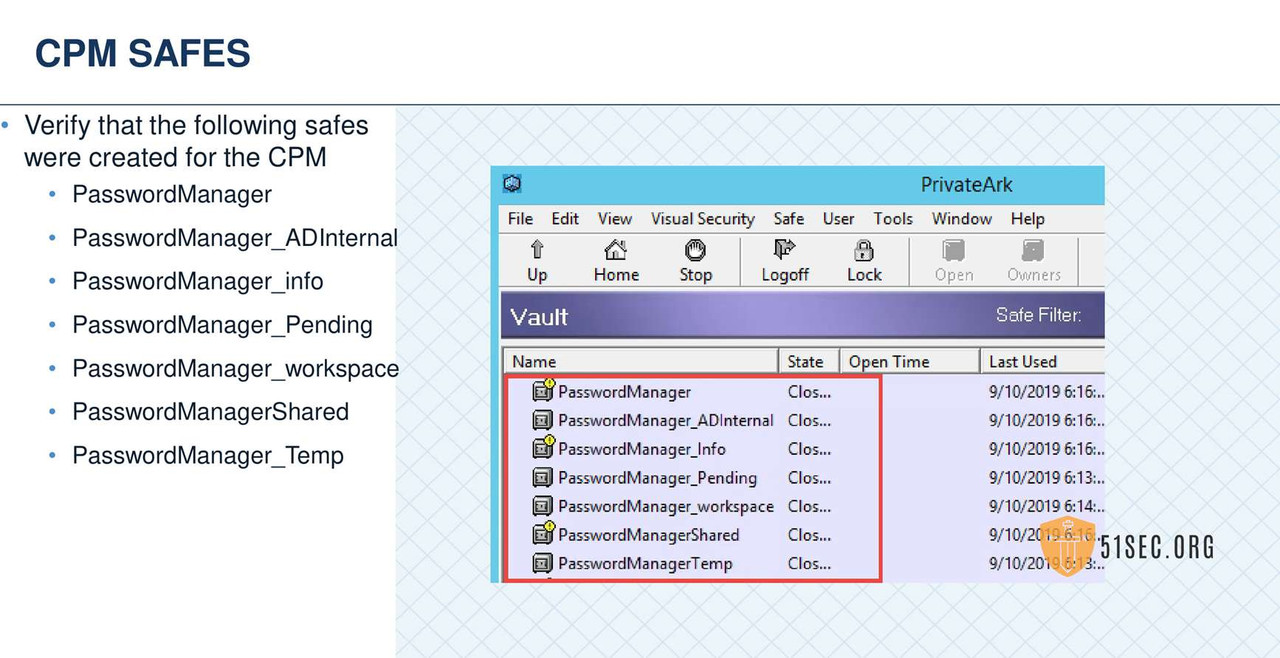Click the CPM SAFES slide title
This screenshot has height=658, width=1280.
pyautogui.click(x=143, y=54)
